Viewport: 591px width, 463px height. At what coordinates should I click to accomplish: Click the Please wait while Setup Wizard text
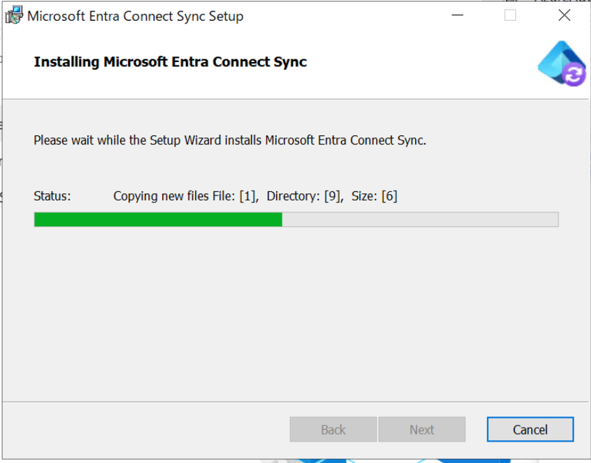tap(230, 140)
